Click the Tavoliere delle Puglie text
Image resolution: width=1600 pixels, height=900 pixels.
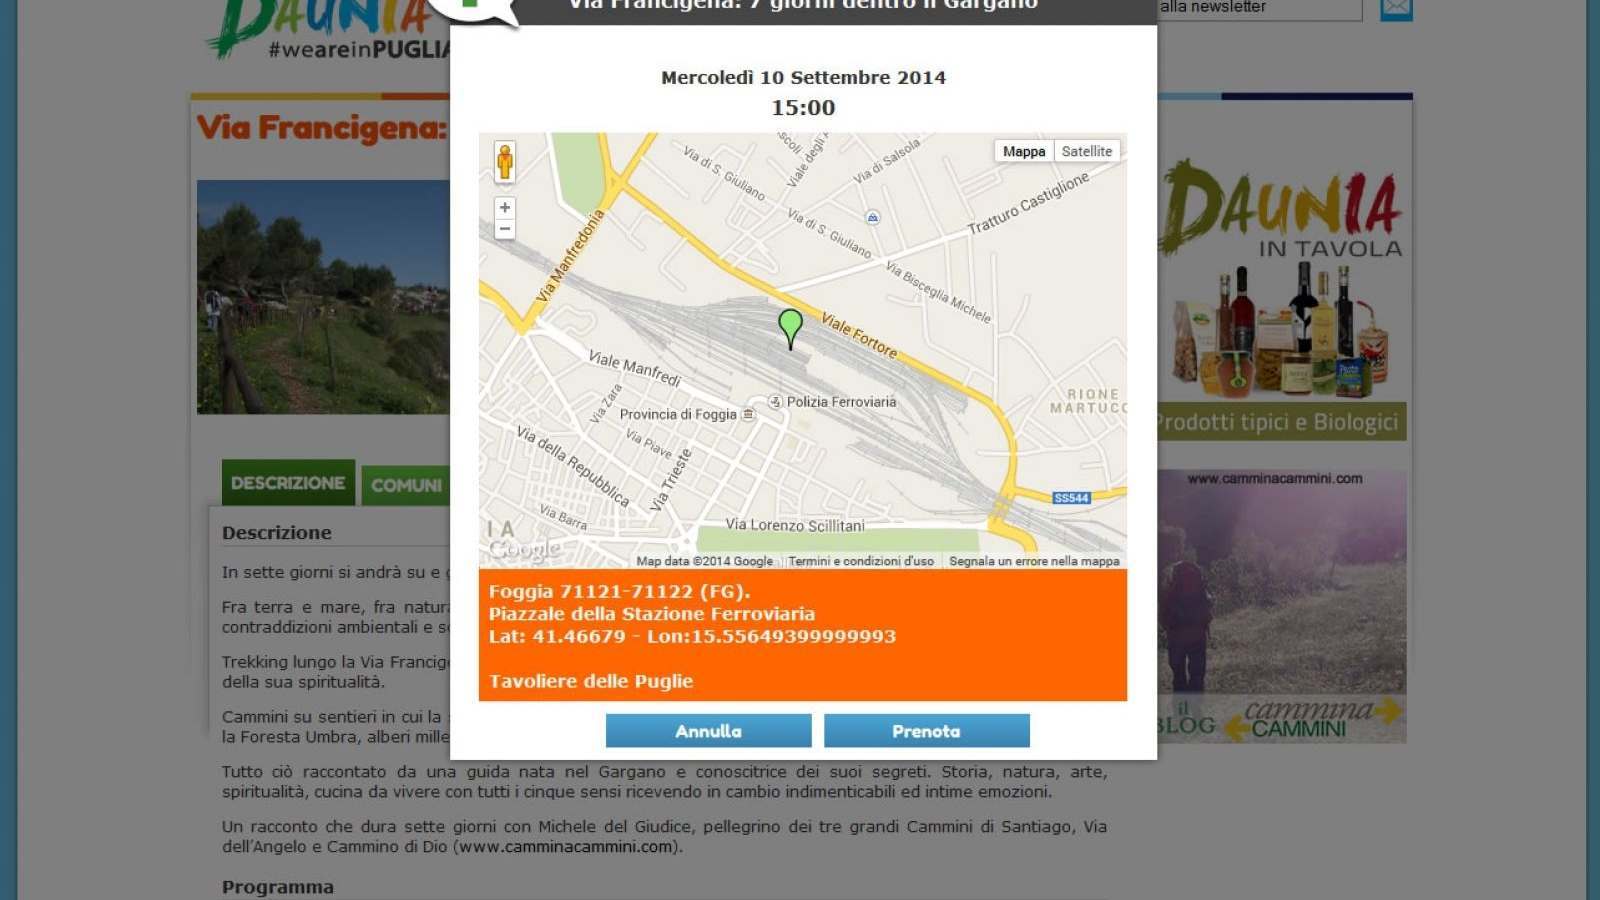coord(591,681)
